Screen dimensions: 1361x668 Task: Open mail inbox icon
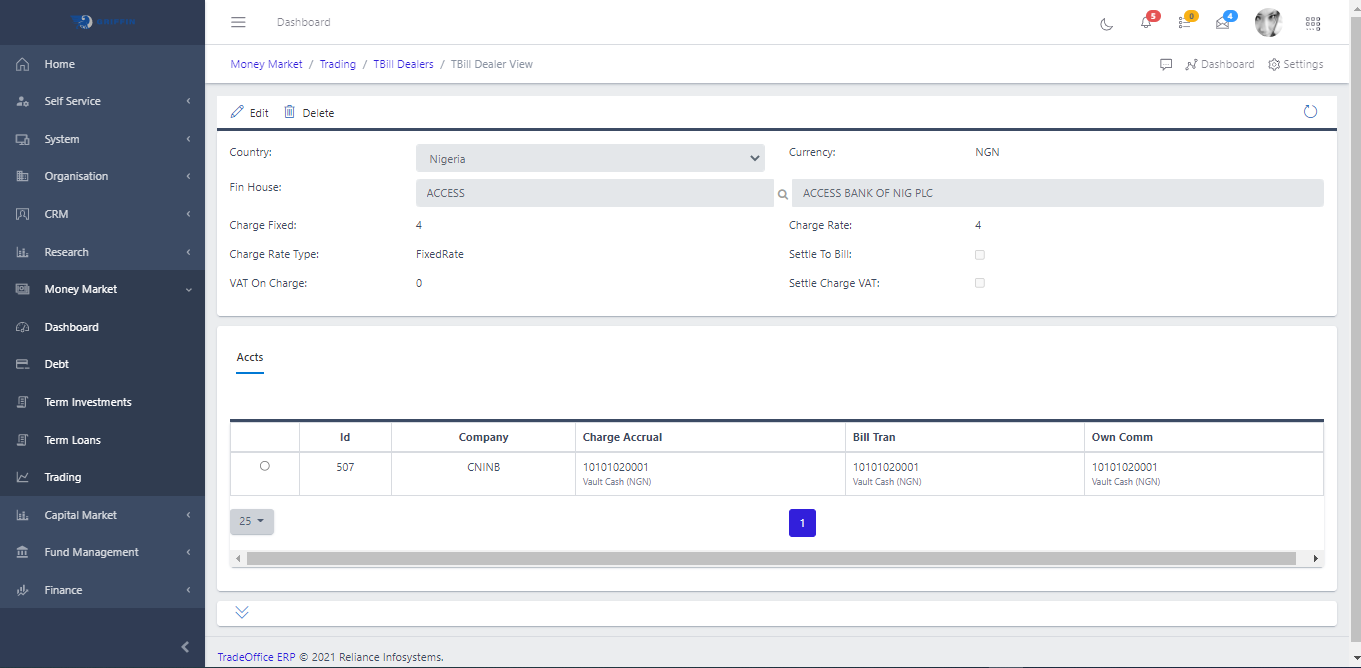[x=1222, y=23]
